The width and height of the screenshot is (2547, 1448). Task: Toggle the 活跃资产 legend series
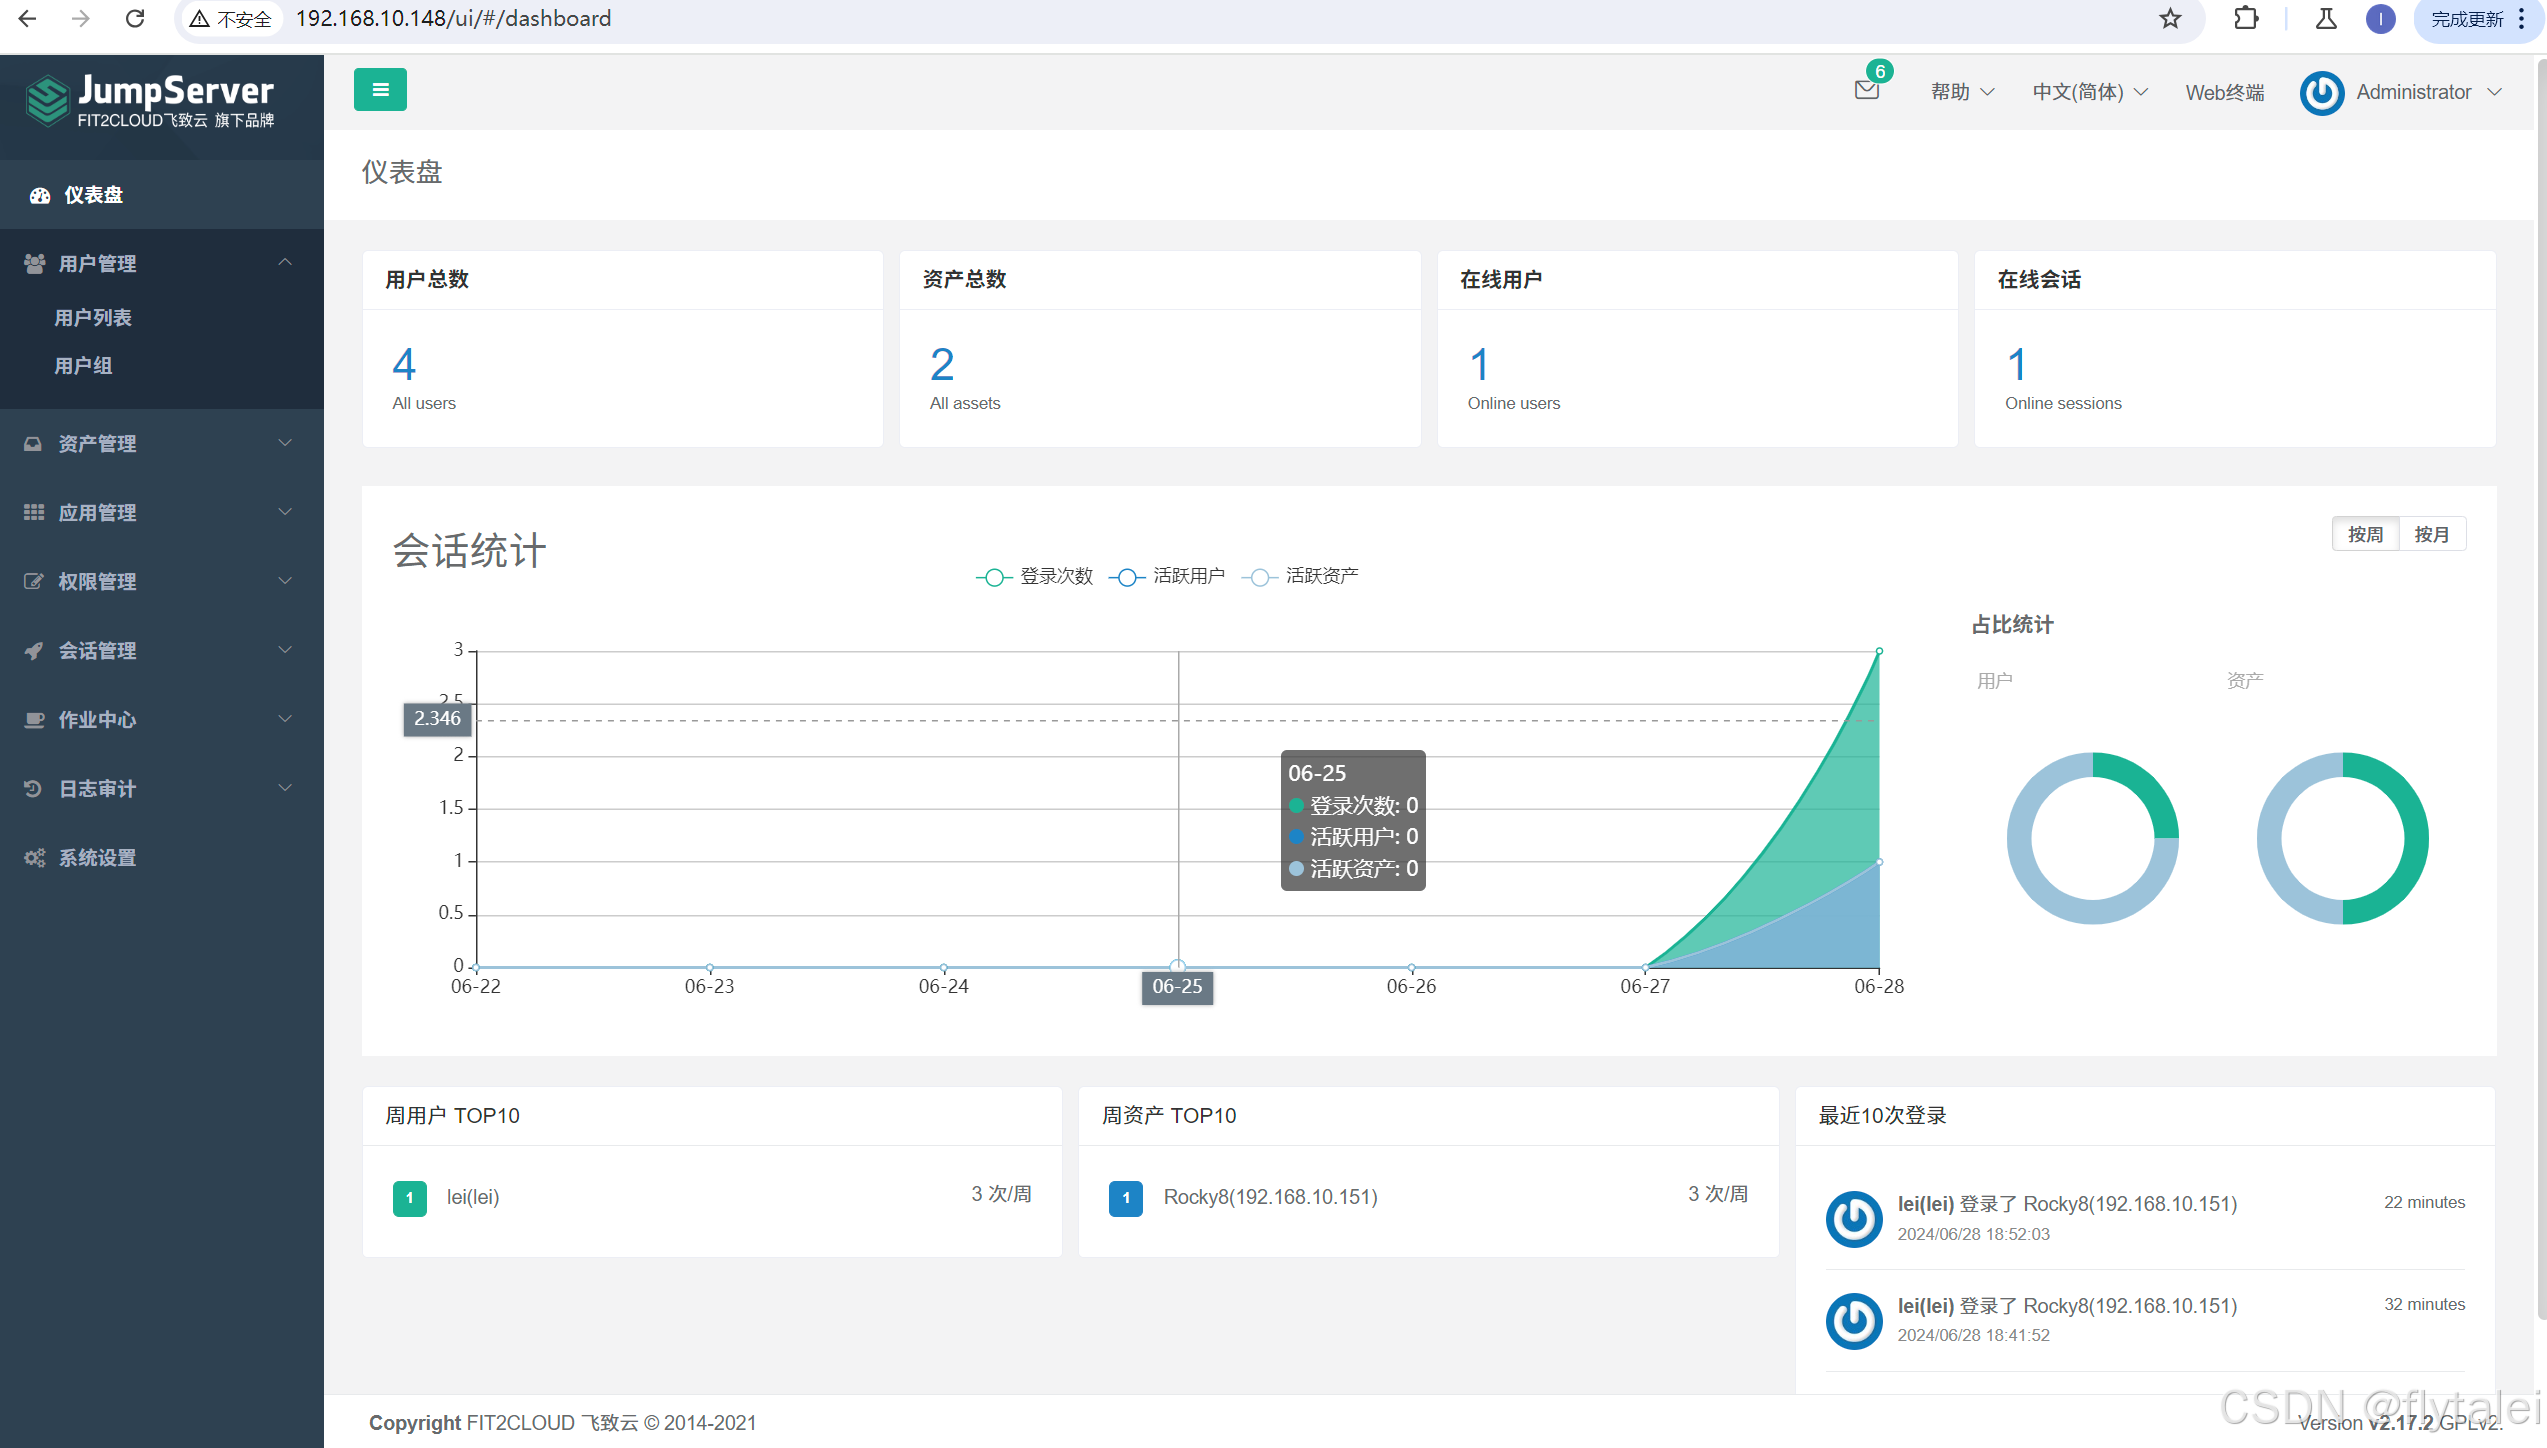pyautogui.click(x=1300, y=576)
